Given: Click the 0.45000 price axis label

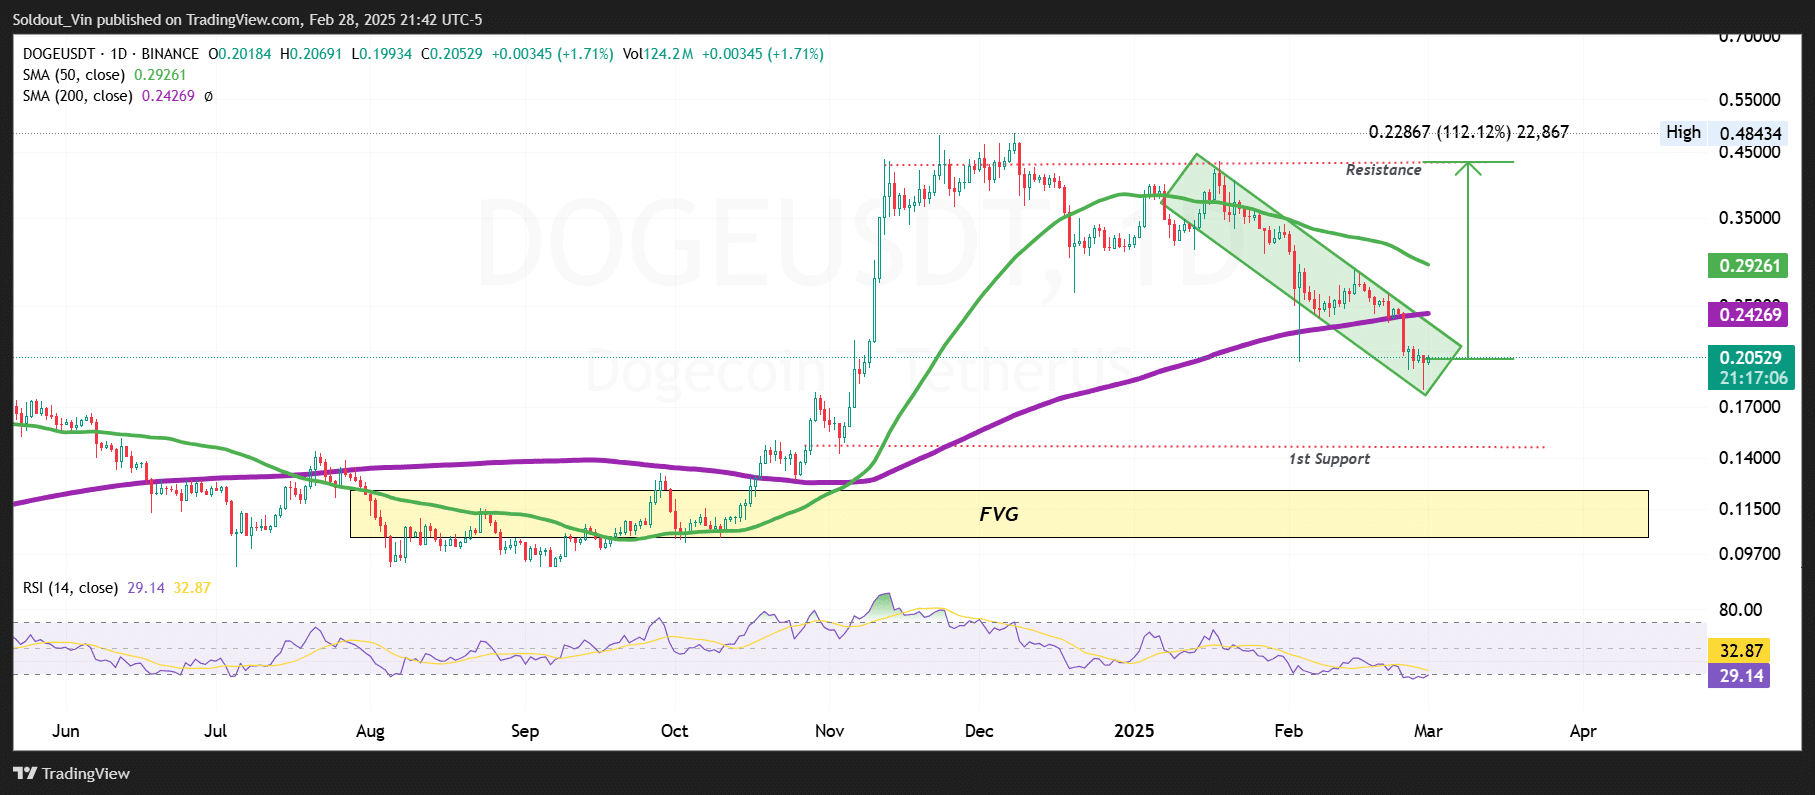Looking at the screenshot, I should 1749,152.
